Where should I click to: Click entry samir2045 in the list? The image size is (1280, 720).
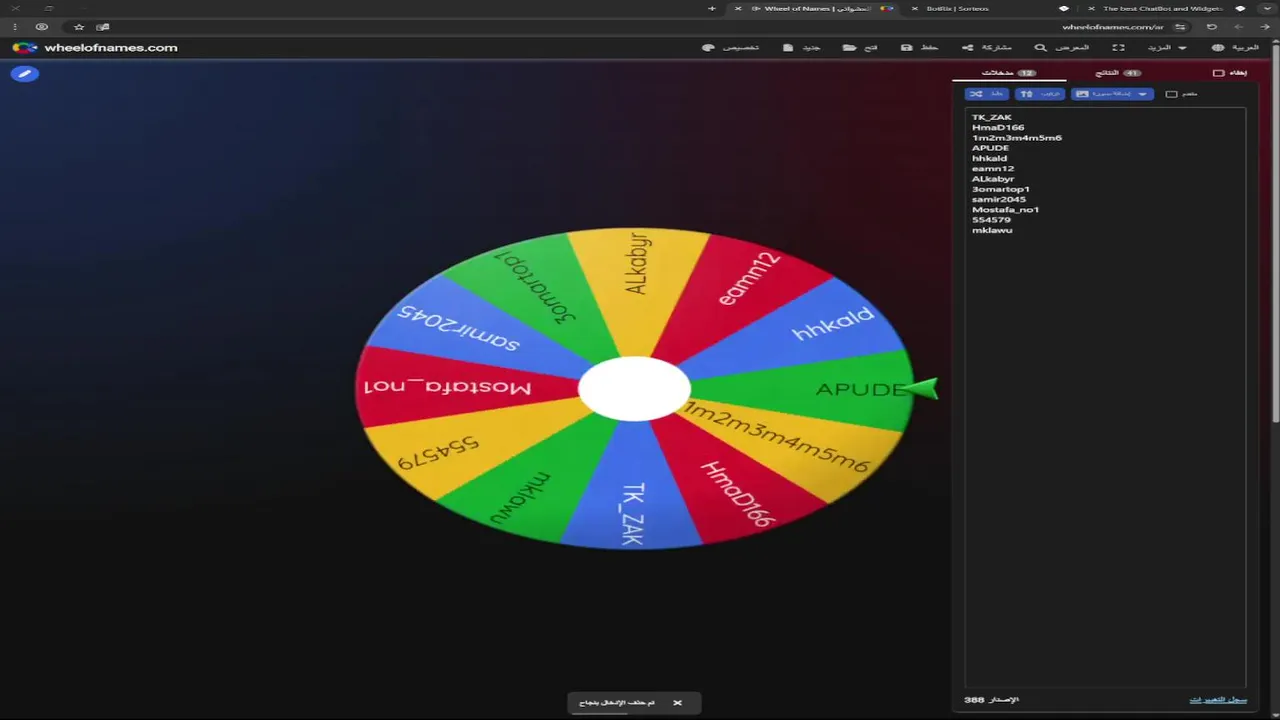coord(999,199)
